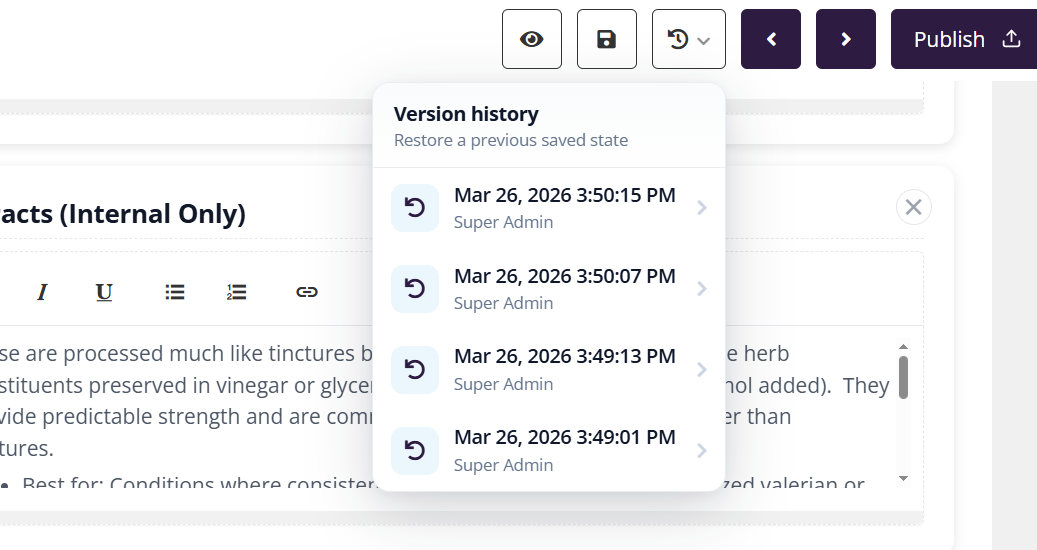The image size is (1037, 550).
Task: Expand chevron of the 3:50:15 PM entry
Action: click(x=702, y=208)
